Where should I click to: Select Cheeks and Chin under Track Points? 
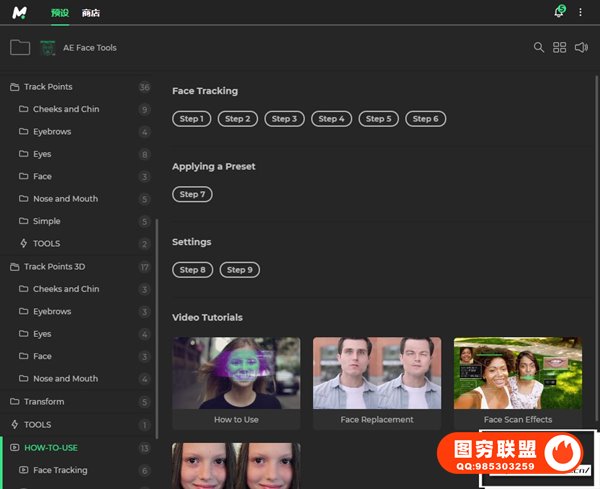pos(65,109)
